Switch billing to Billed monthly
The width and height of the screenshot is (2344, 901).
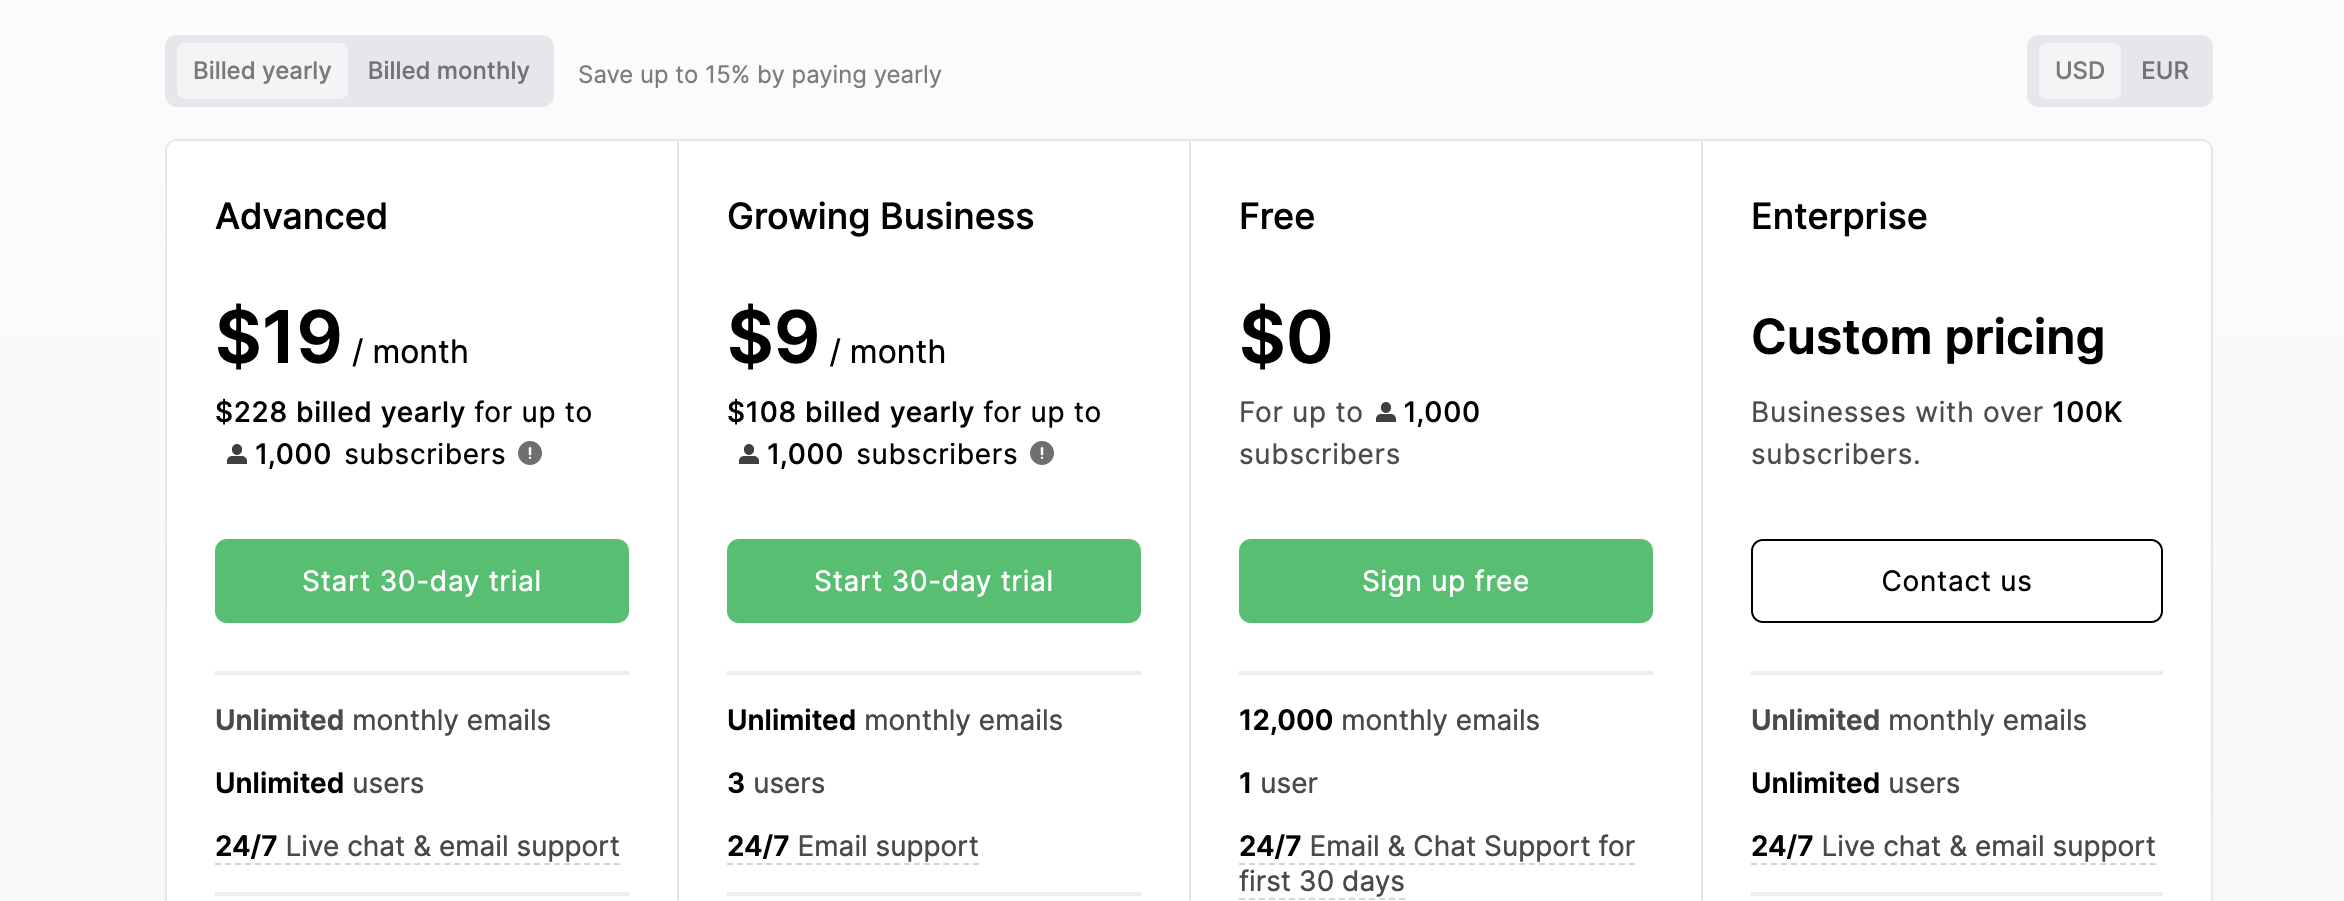(448, 71)
